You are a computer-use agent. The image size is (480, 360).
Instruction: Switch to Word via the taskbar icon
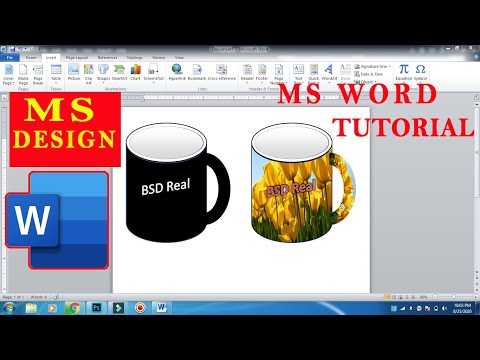pos(162,308)
